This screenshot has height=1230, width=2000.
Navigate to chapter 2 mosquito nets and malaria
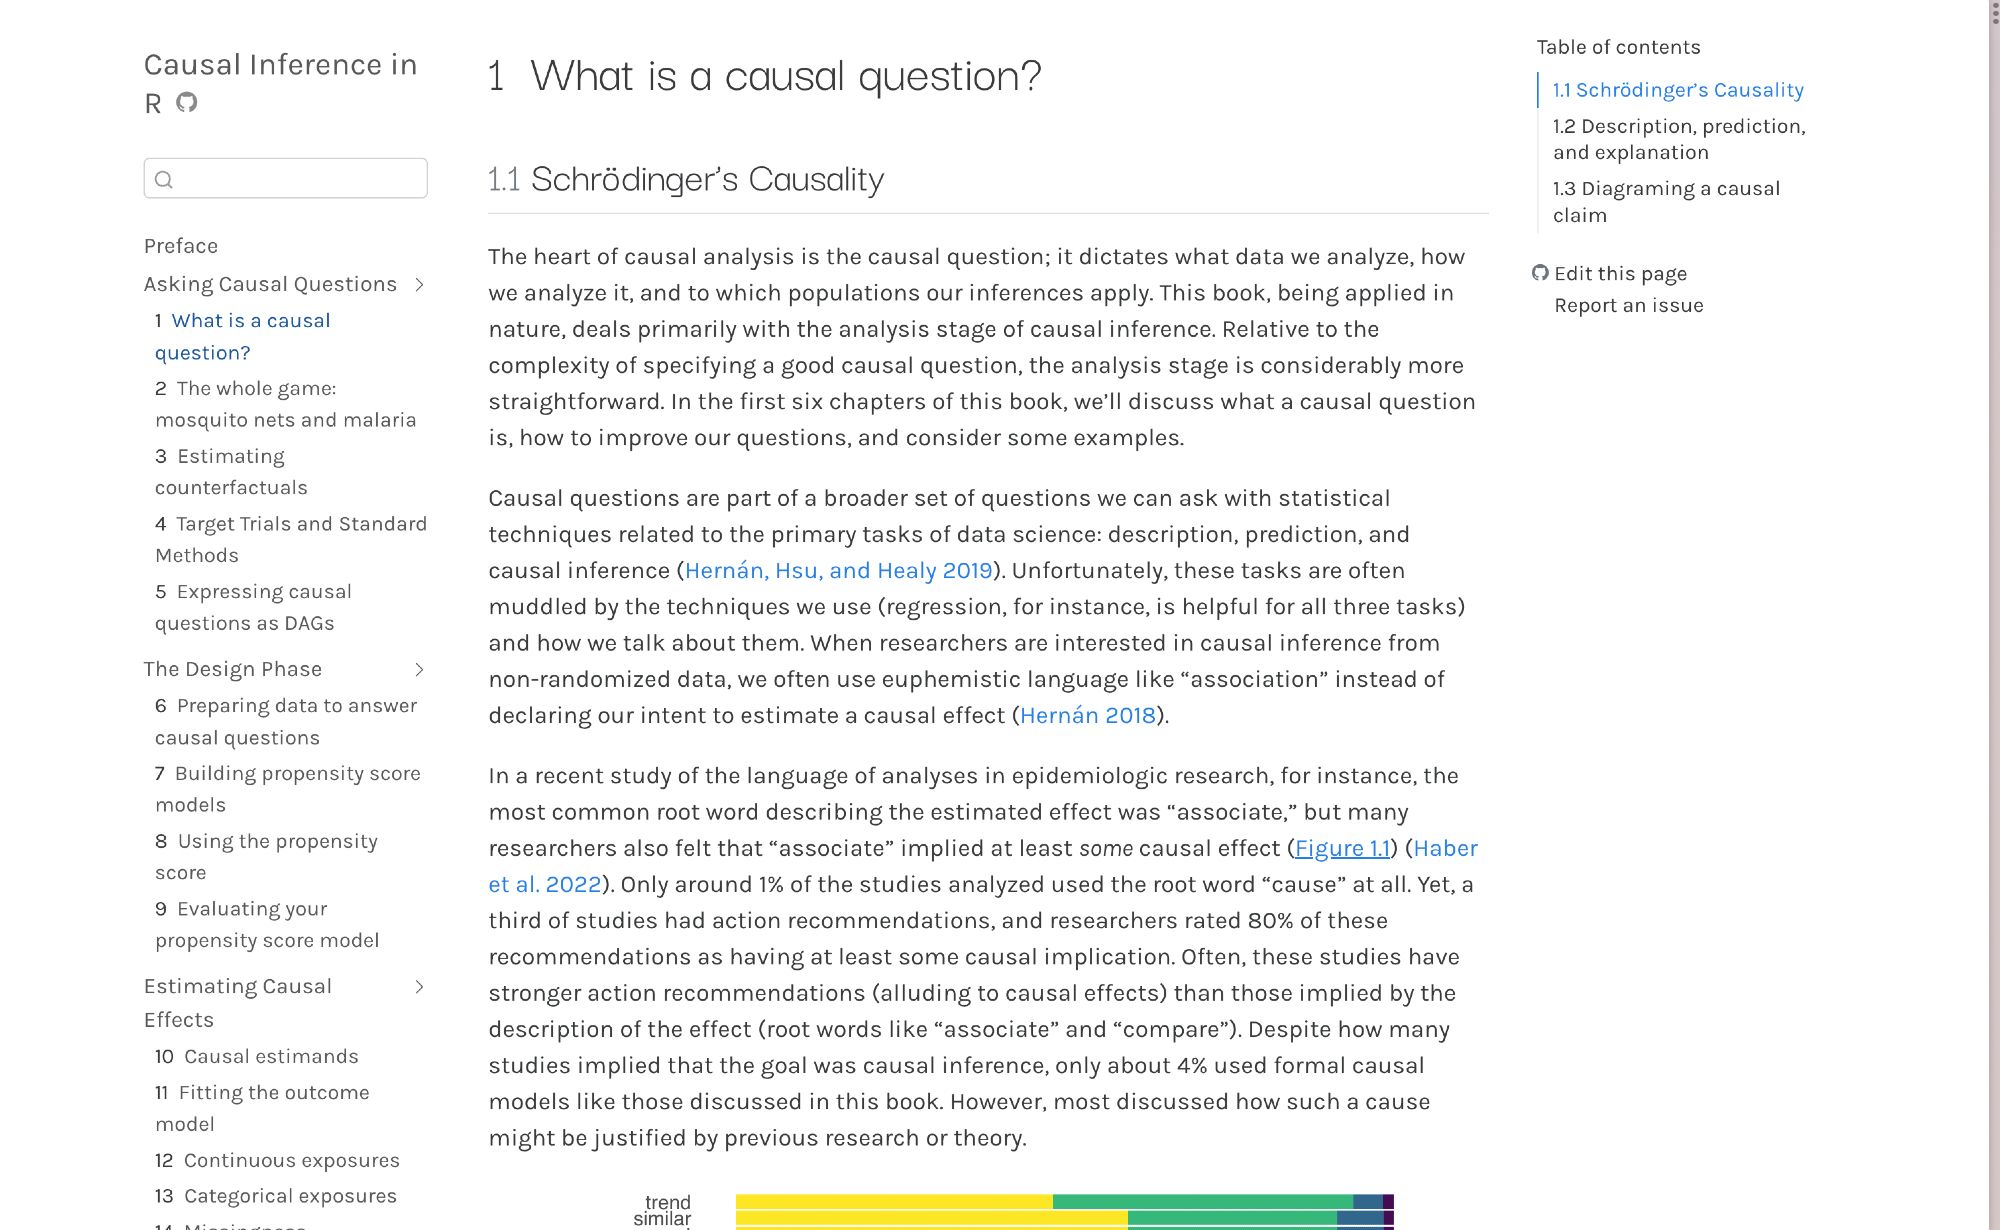click(x=286, y=403)
